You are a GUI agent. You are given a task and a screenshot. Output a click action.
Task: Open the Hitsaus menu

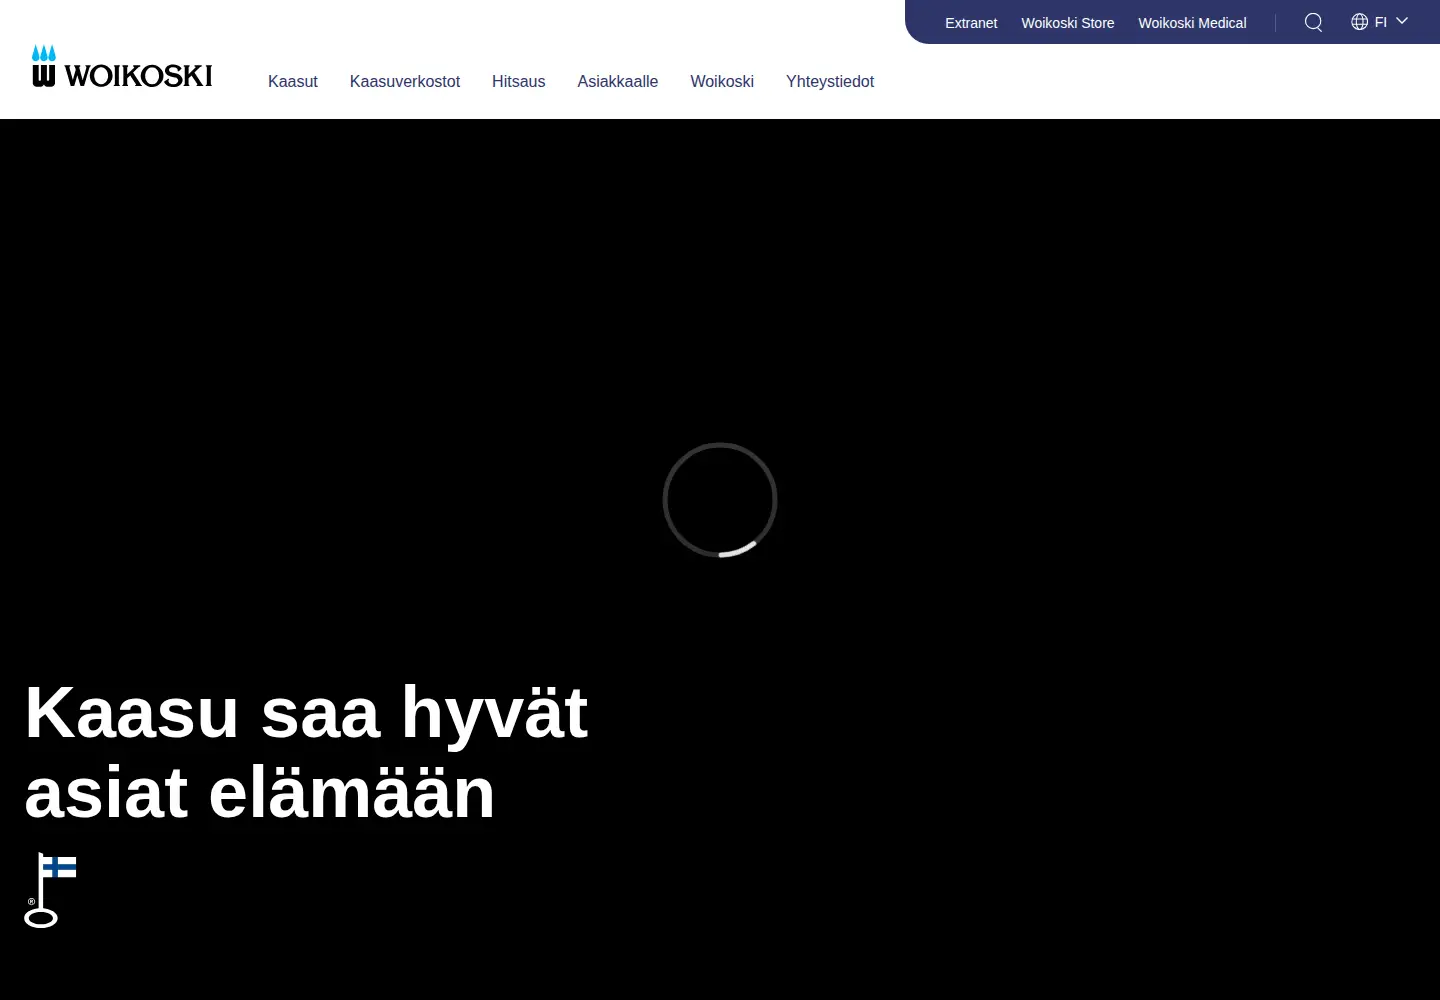(x=519, y=82)
